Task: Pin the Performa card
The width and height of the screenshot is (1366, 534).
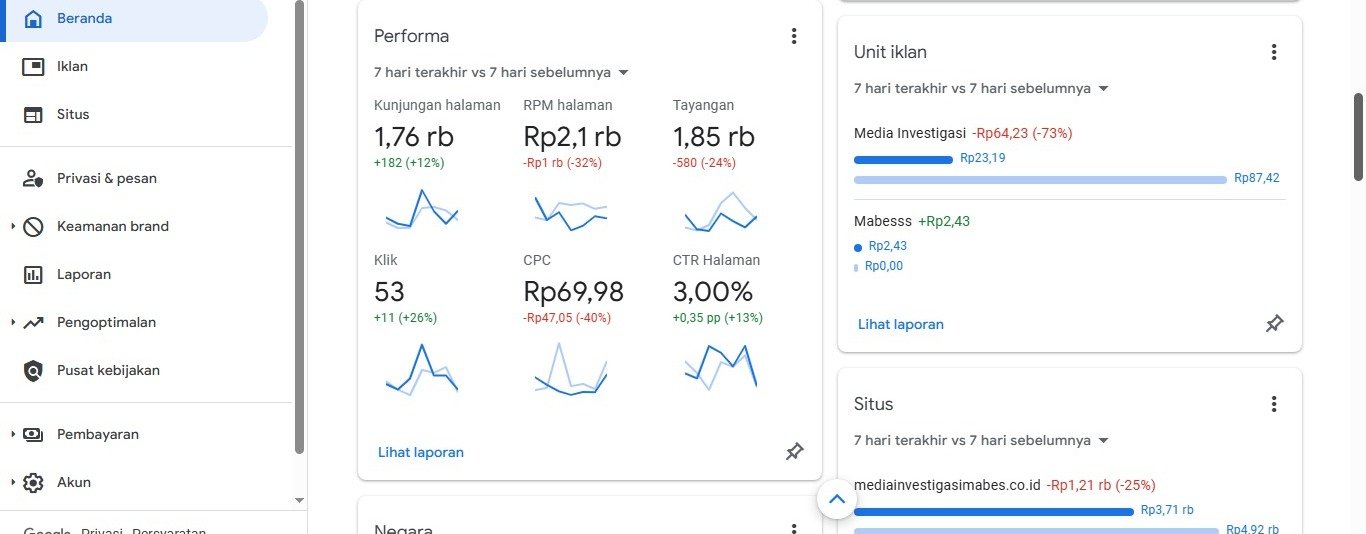Action: tap(794, 452)
